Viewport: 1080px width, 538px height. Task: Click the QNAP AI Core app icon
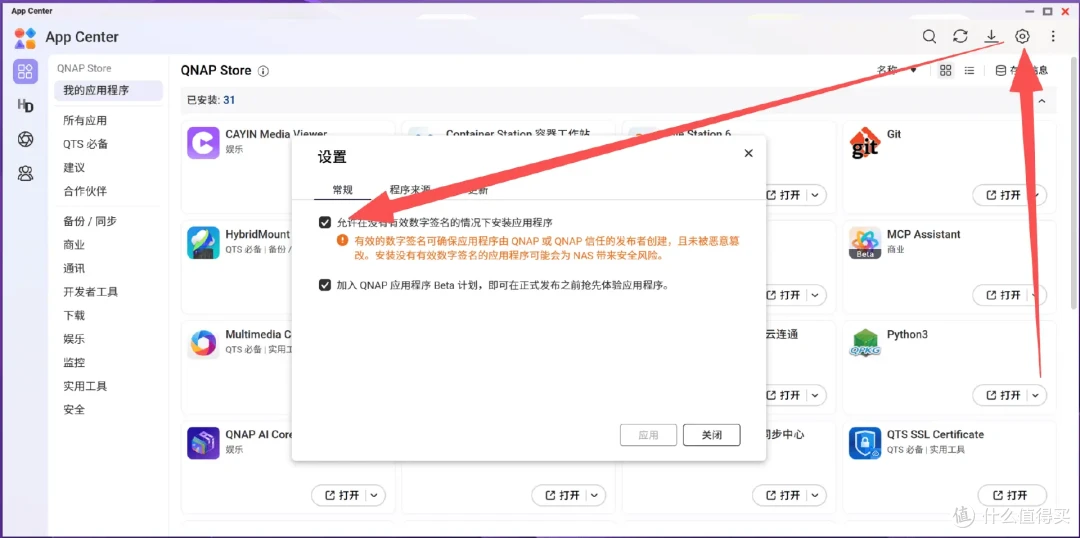click(x=203, y=443)
